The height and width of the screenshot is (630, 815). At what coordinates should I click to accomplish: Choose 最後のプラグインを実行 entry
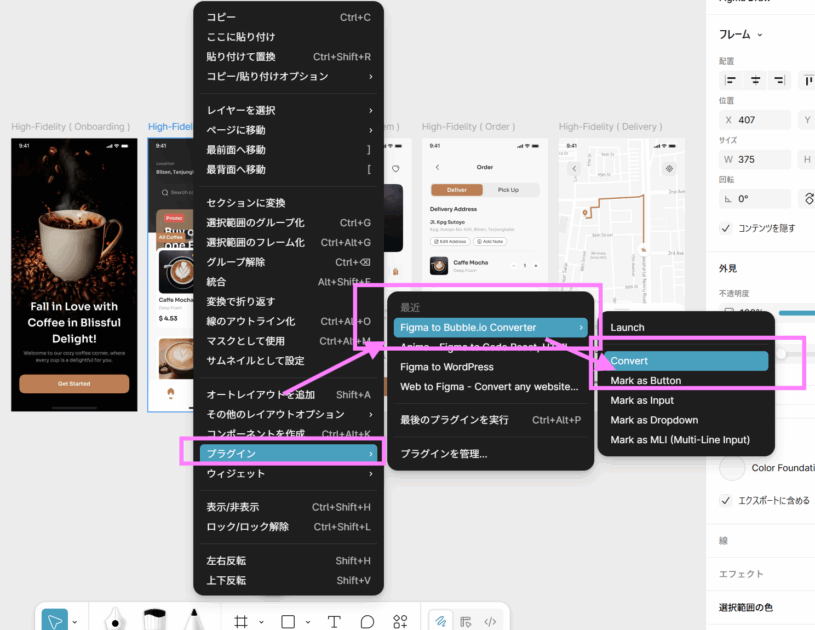tap(491, 420)
